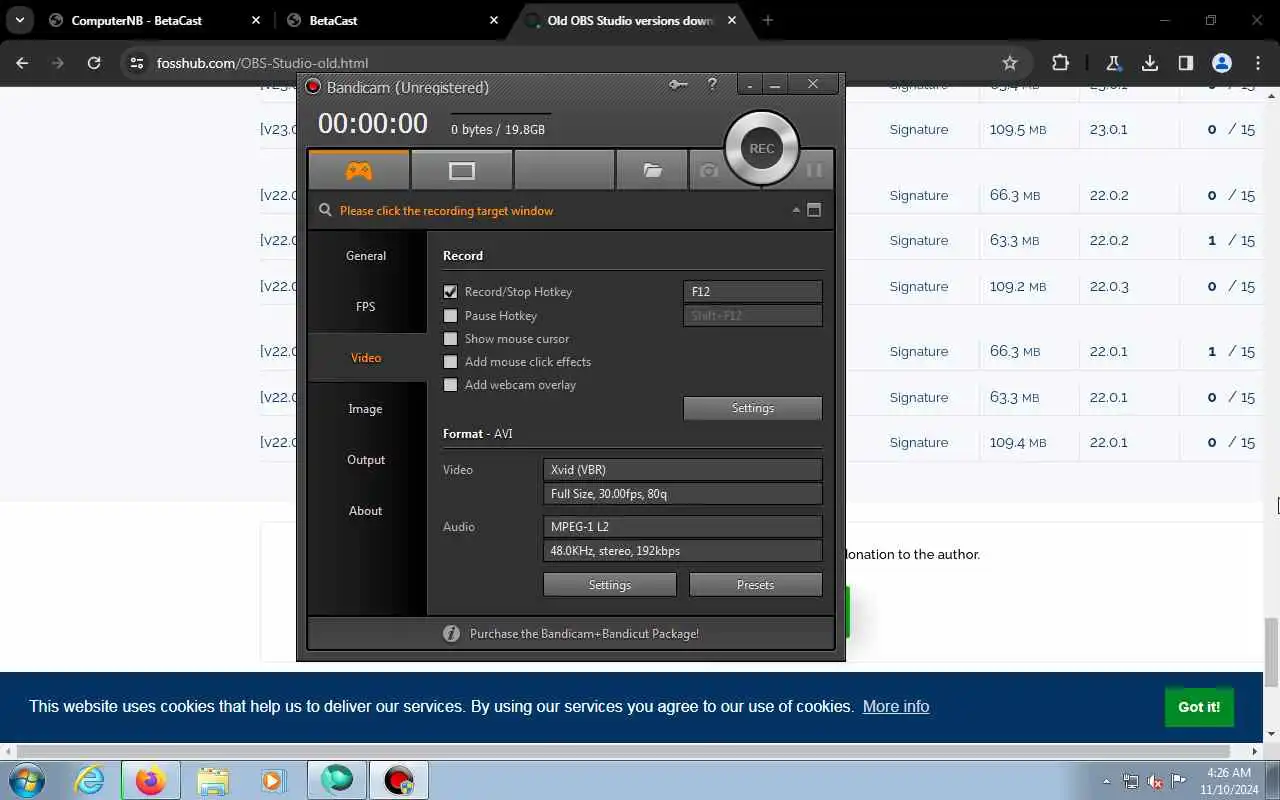This screenshot has height=800, width=1280.
Task: Click the Shift+F12 pause hotkey field
Action: click(x=753, y=316)
